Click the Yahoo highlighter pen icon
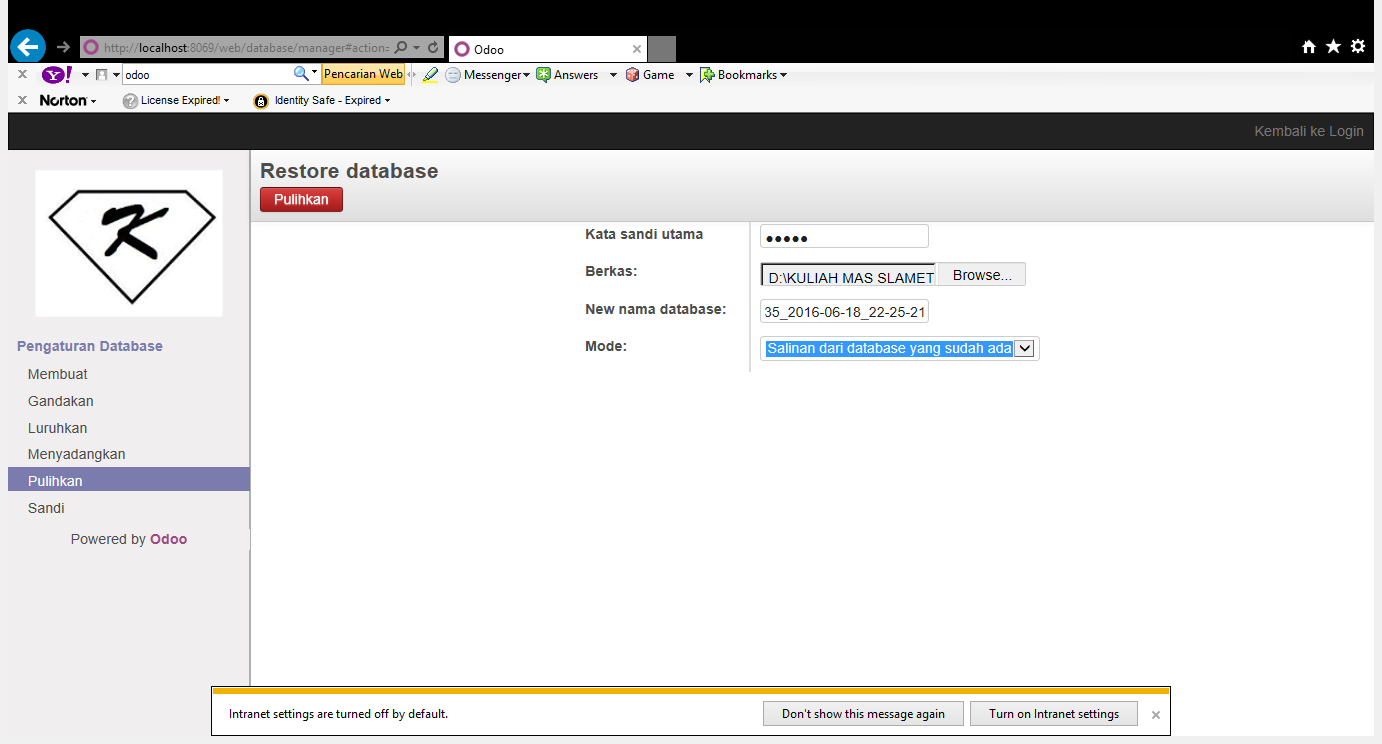Image resolution: width=1382 pixels, height=744 pixels. 430,75
